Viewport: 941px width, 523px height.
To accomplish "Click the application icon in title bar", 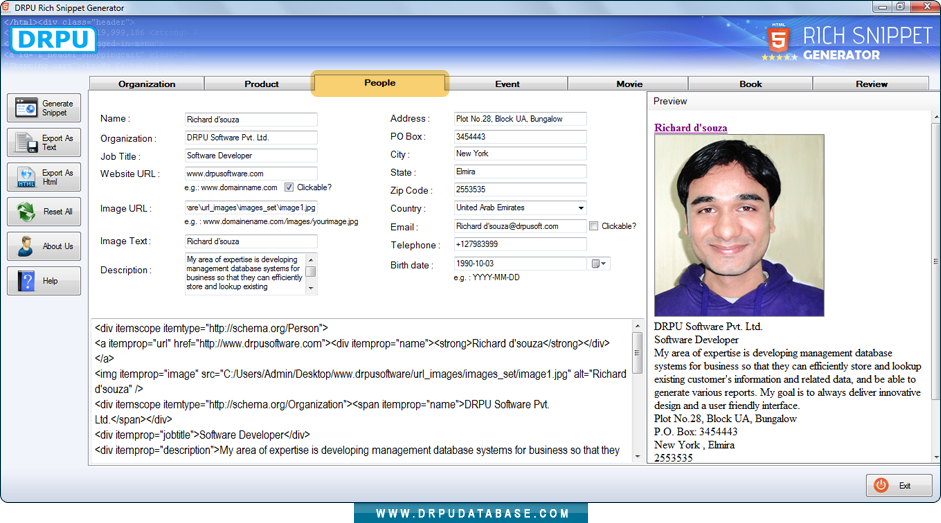I will point(5,7).
